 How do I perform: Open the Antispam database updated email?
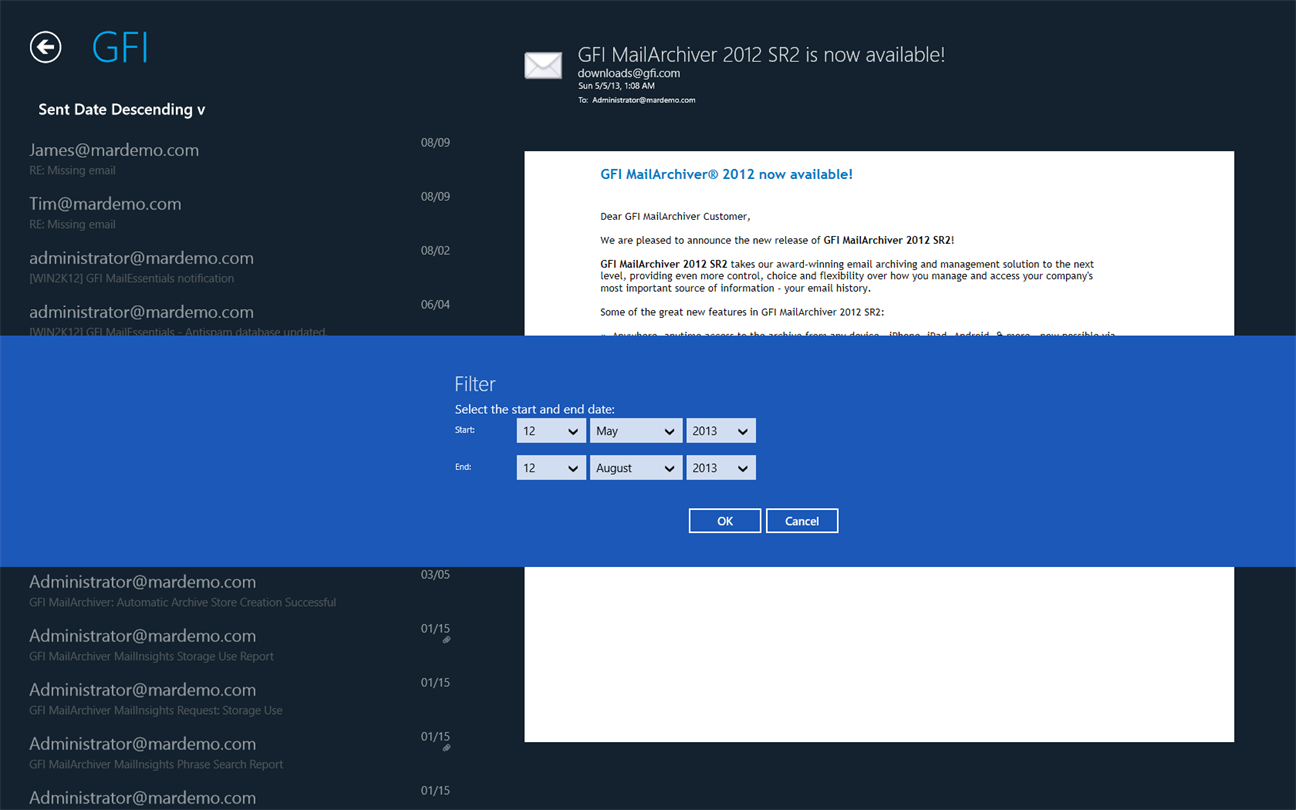240,317
